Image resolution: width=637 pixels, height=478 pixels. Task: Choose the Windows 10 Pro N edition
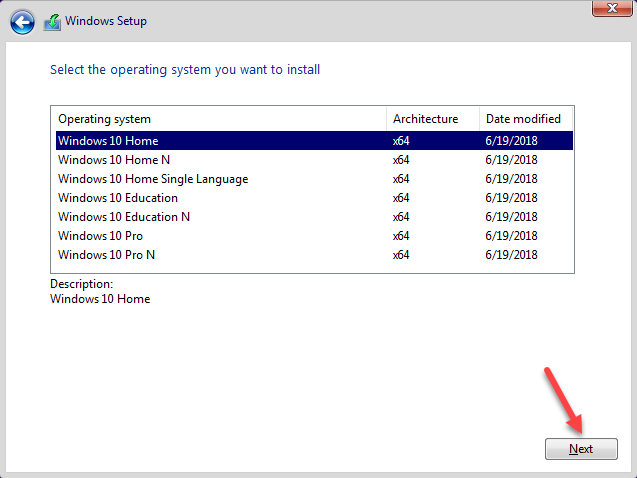click(x=106, y=255)
